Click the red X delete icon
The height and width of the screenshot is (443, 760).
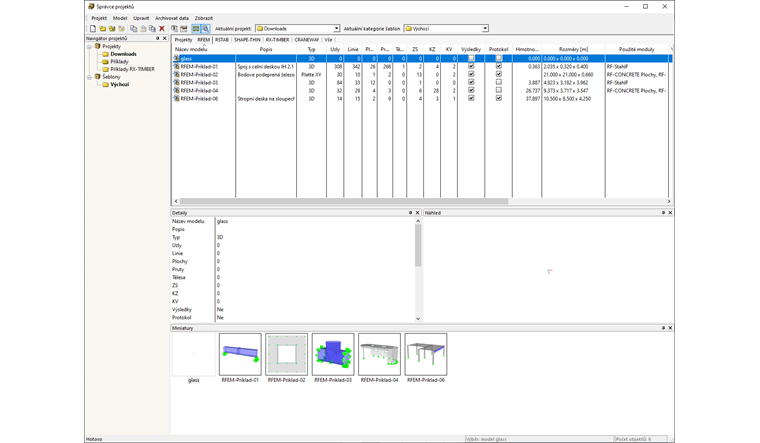(162, 29)
